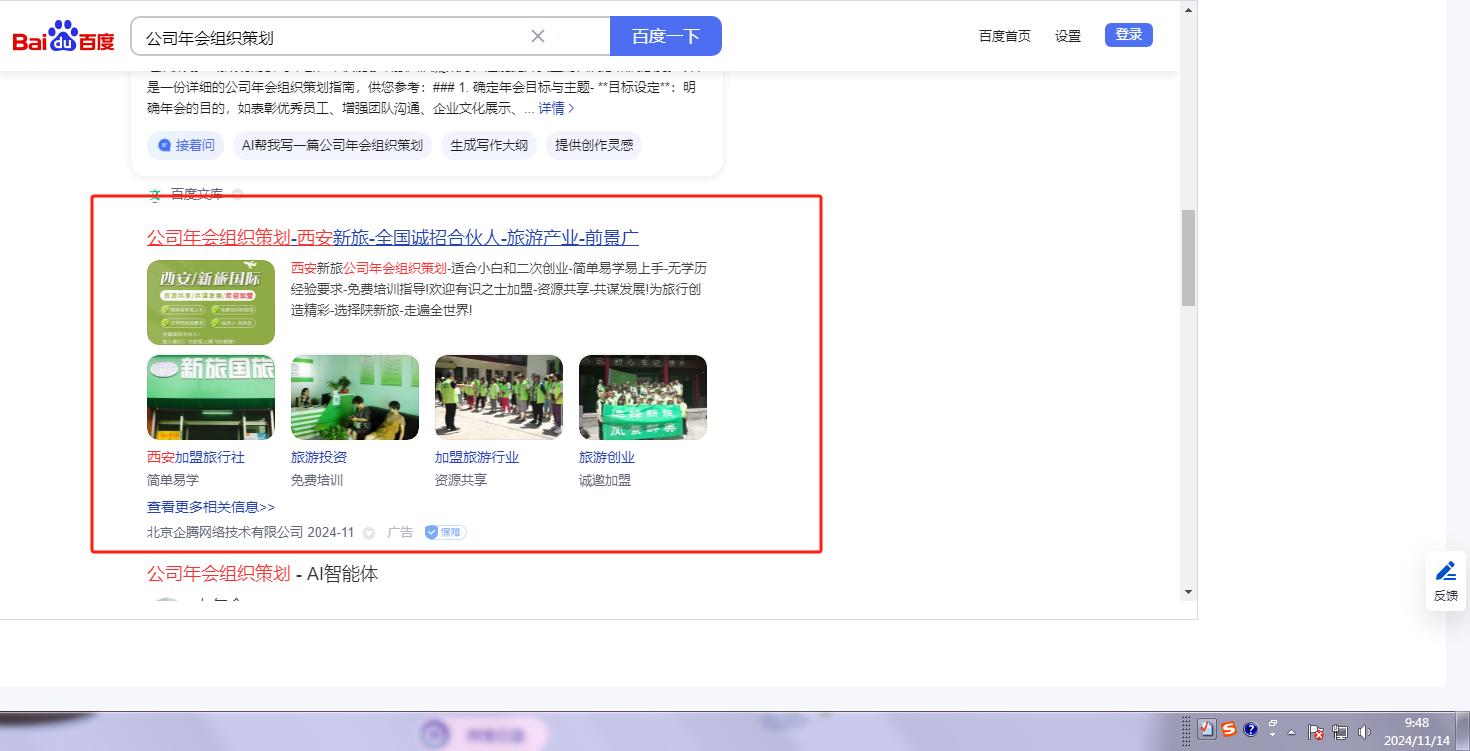Open 设置 menu in the top bar
Screen dimensions: 1470x751
(1068, 36)
